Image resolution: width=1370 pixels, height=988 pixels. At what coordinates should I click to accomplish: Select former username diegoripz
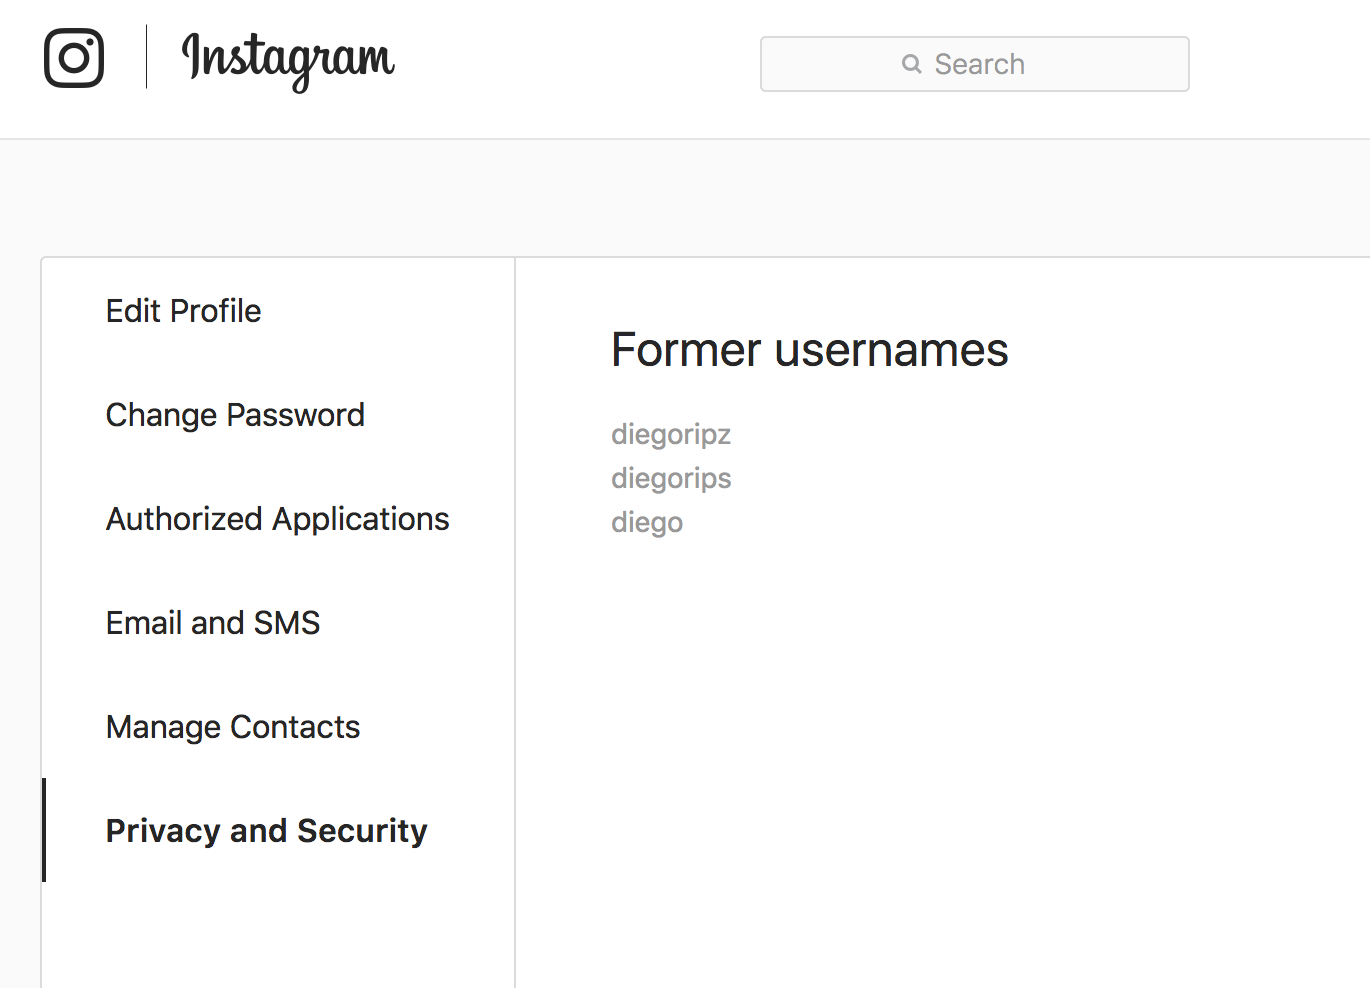(671, 434)
